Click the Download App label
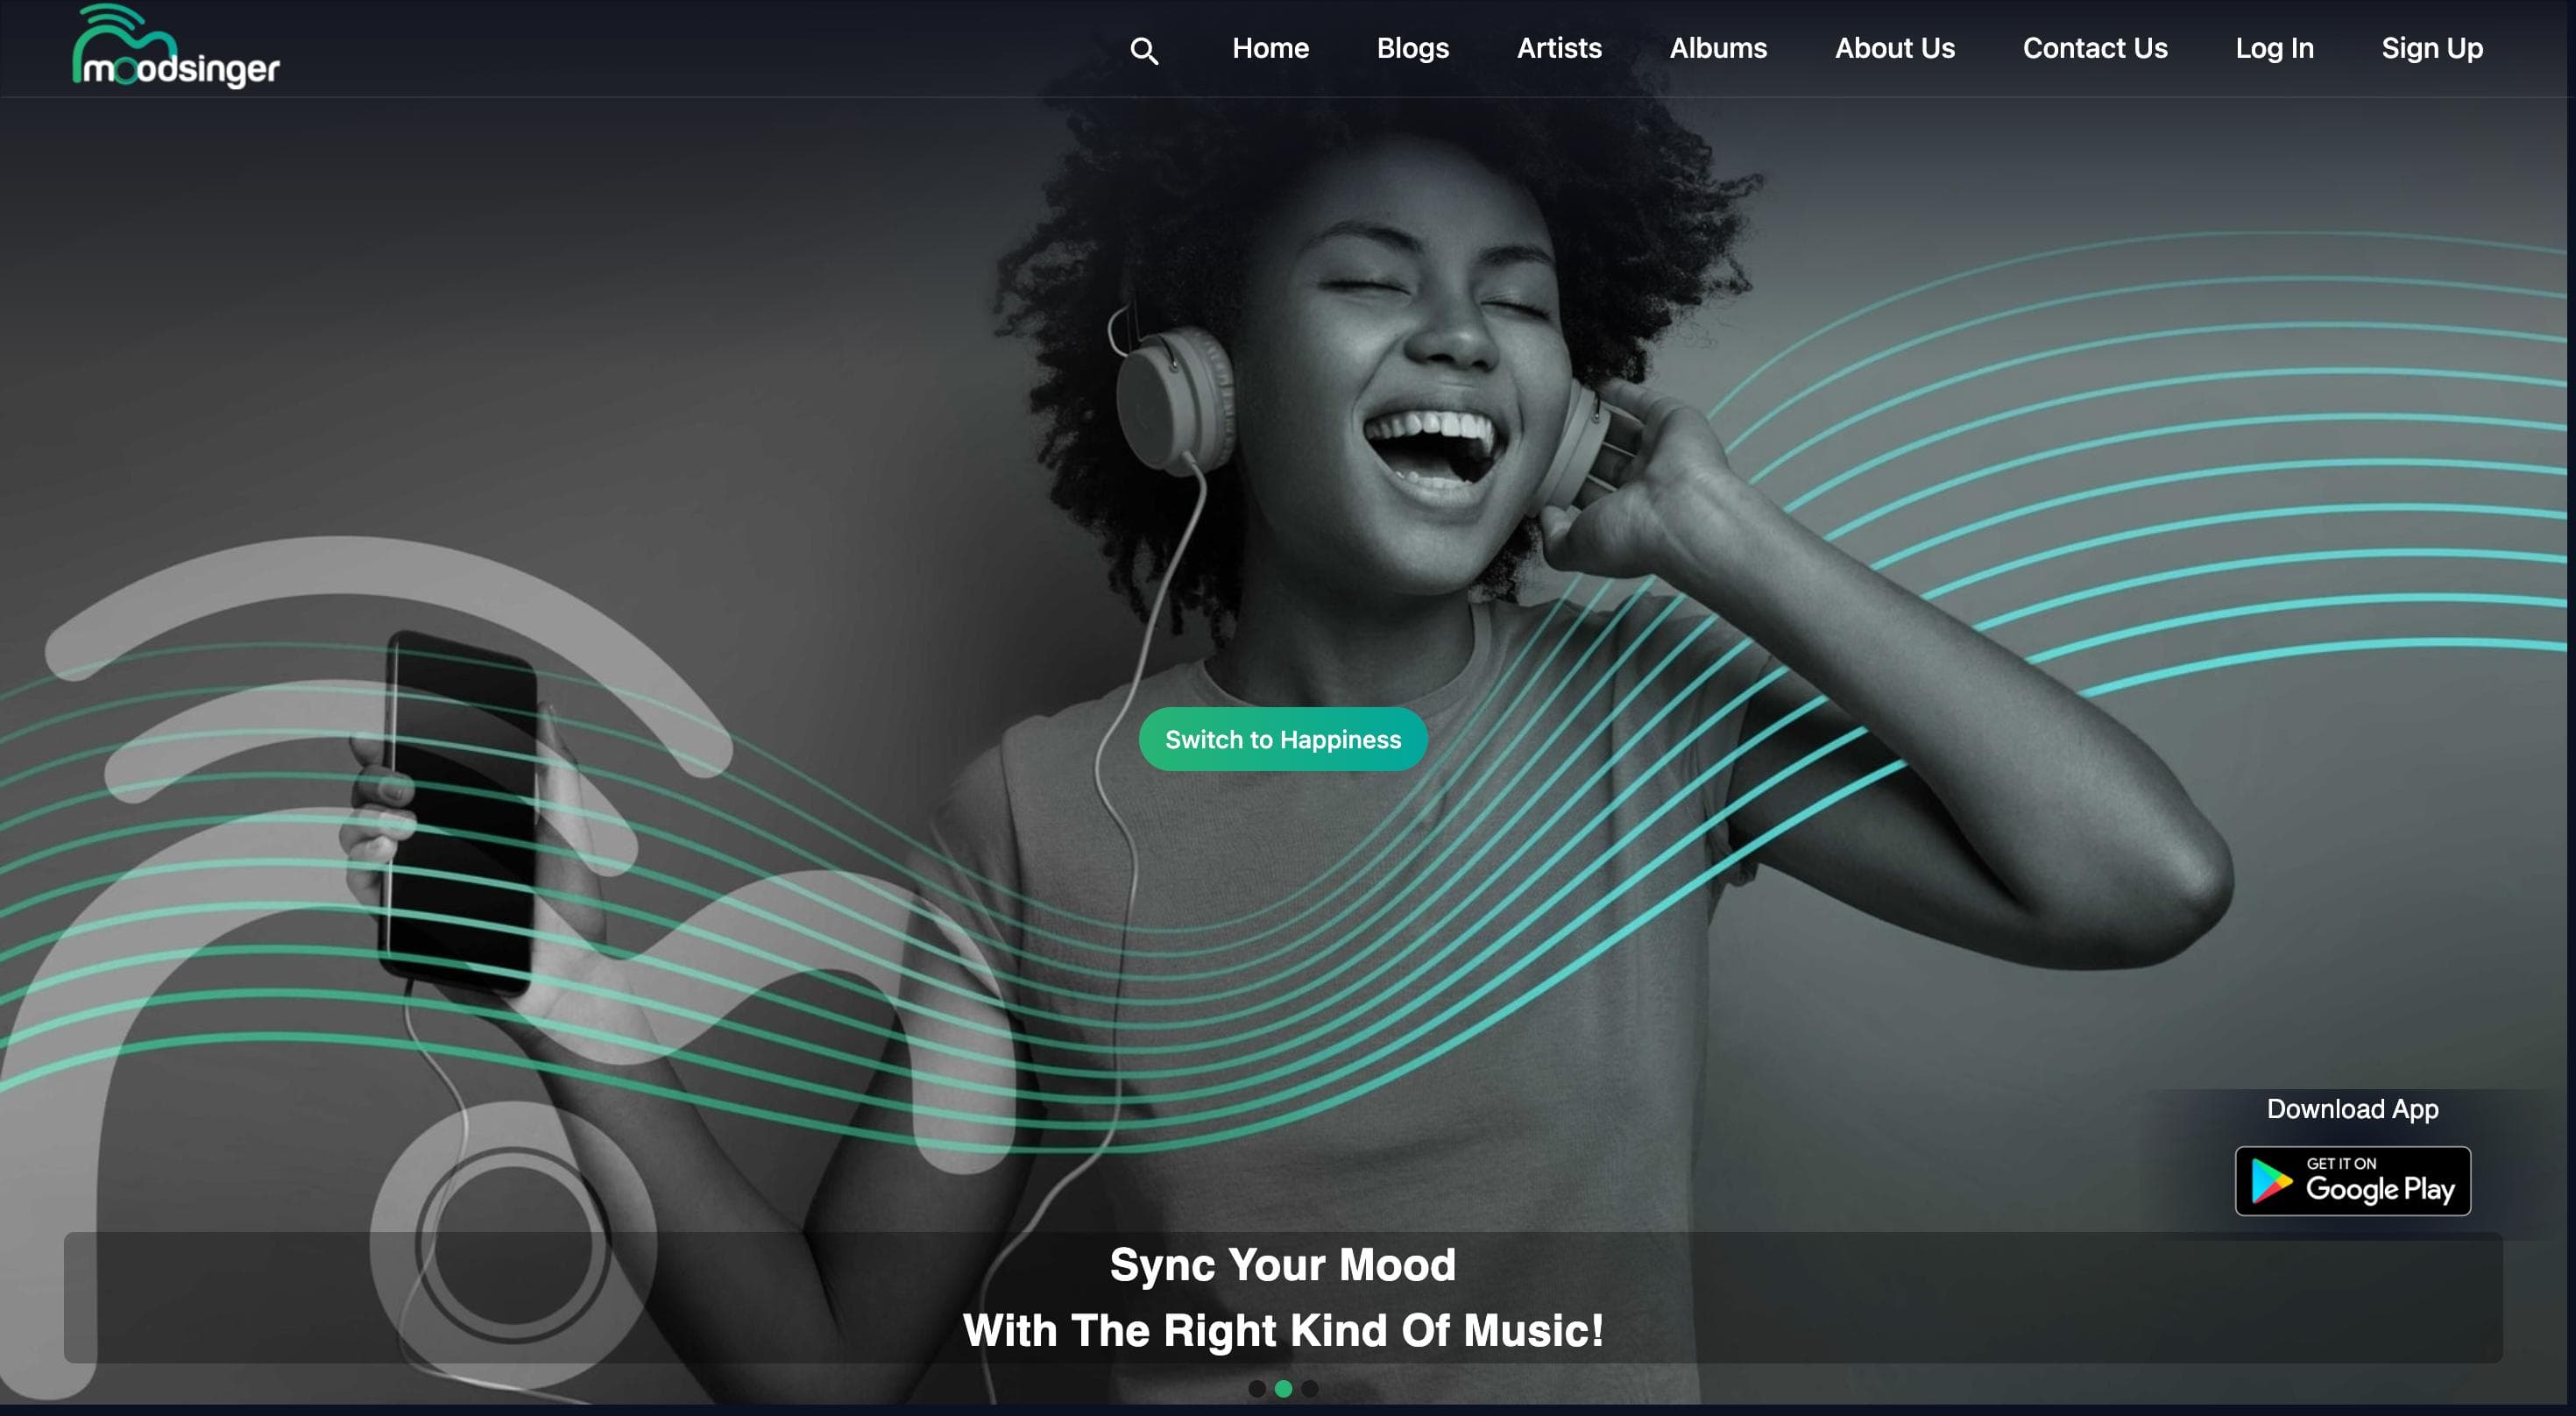2576x1416 pixels. tap(2352, 1109)
